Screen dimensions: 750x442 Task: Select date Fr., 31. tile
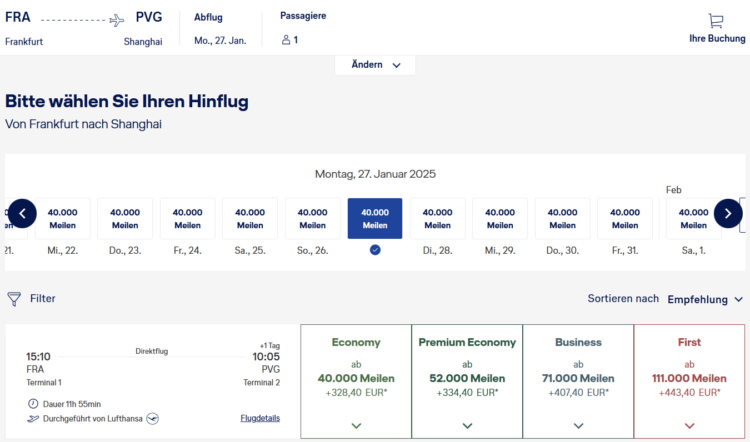click(x=625, y=219)
